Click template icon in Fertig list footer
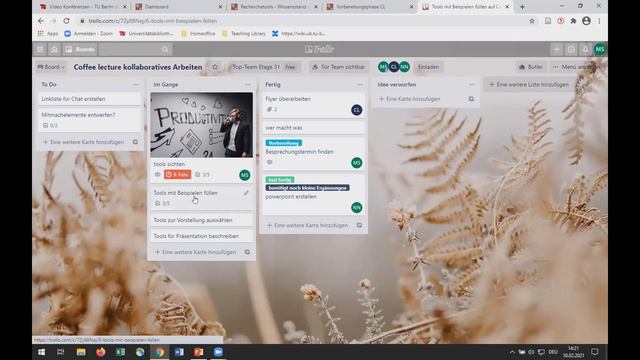This screenshot has height=360, width=640. (359, 225)
